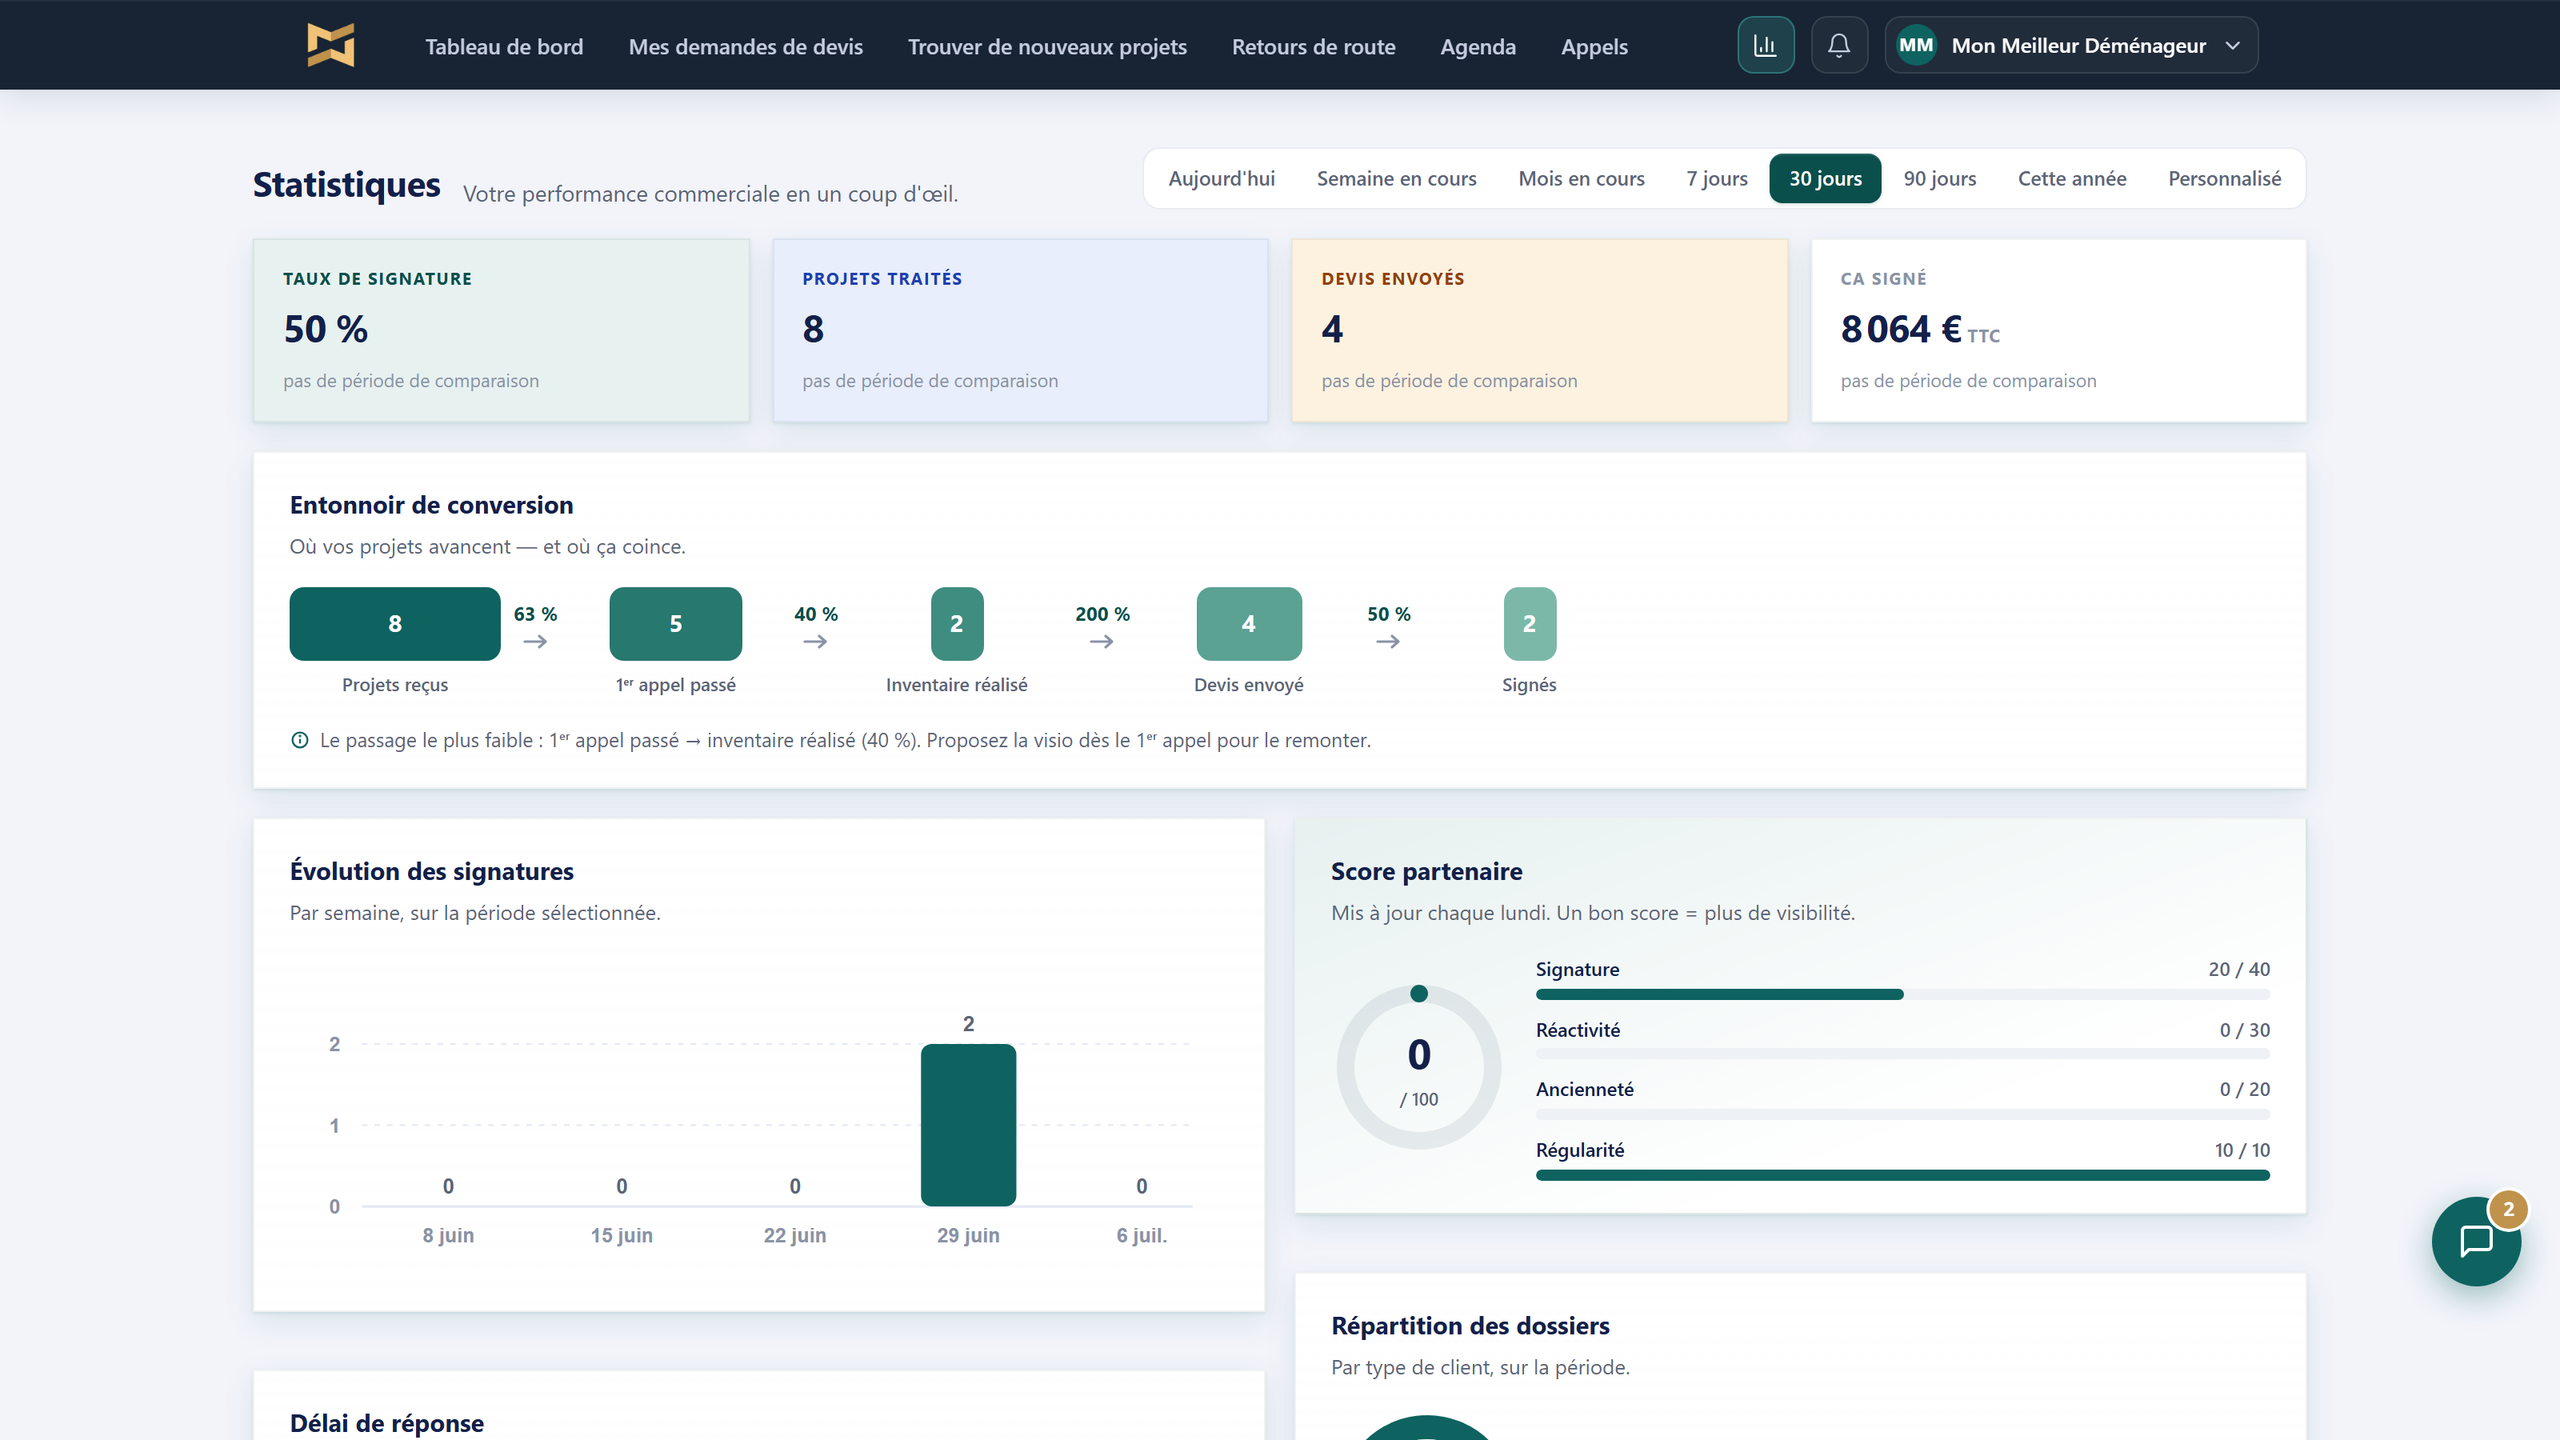Screen dimensions: 2560x1440
Task: Open Trouver de nouveaux projets
Action: (1047, 46)
